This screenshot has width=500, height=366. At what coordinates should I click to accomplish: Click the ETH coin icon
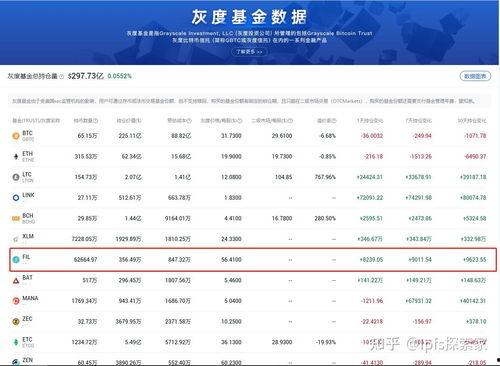coord(16,157)
